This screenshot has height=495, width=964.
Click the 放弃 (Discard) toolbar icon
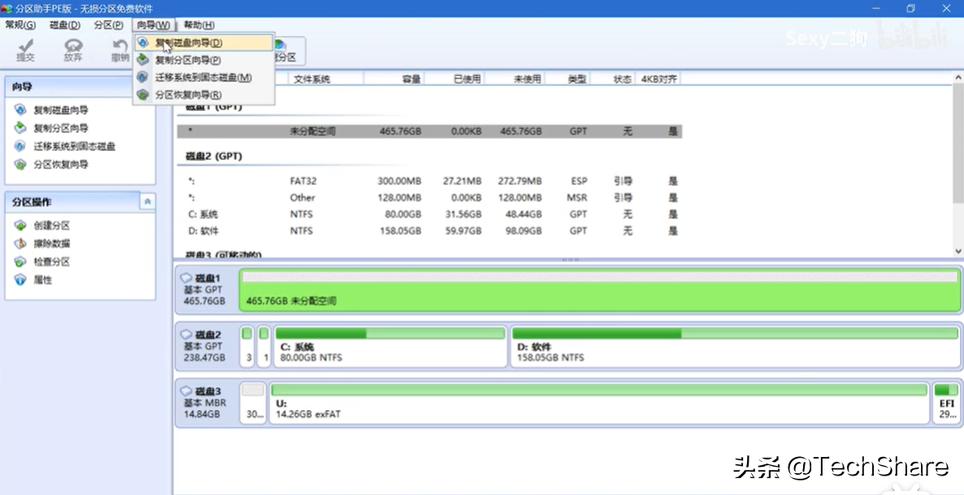click(73, 50)
